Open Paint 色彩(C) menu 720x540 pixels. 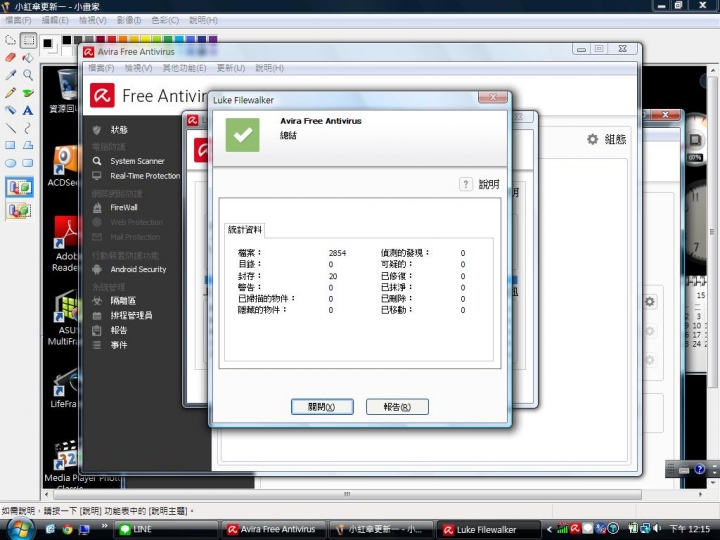(165, 20)
